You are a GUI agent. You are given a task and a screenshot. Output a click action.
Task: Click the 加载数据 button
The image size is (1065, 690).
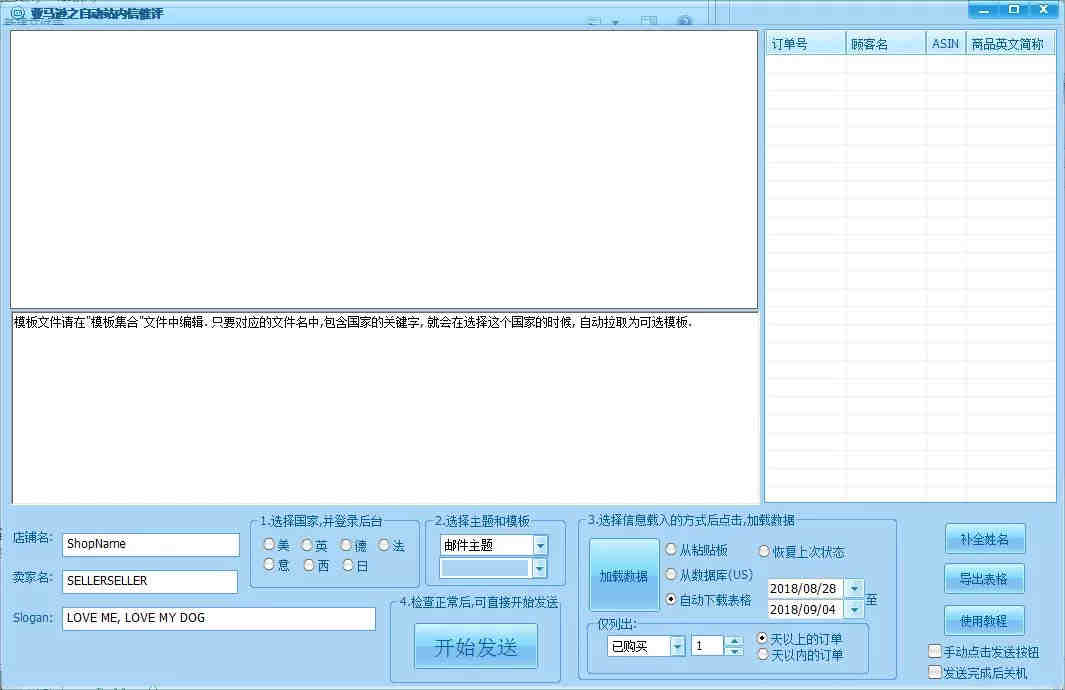(x=624, y=575)
